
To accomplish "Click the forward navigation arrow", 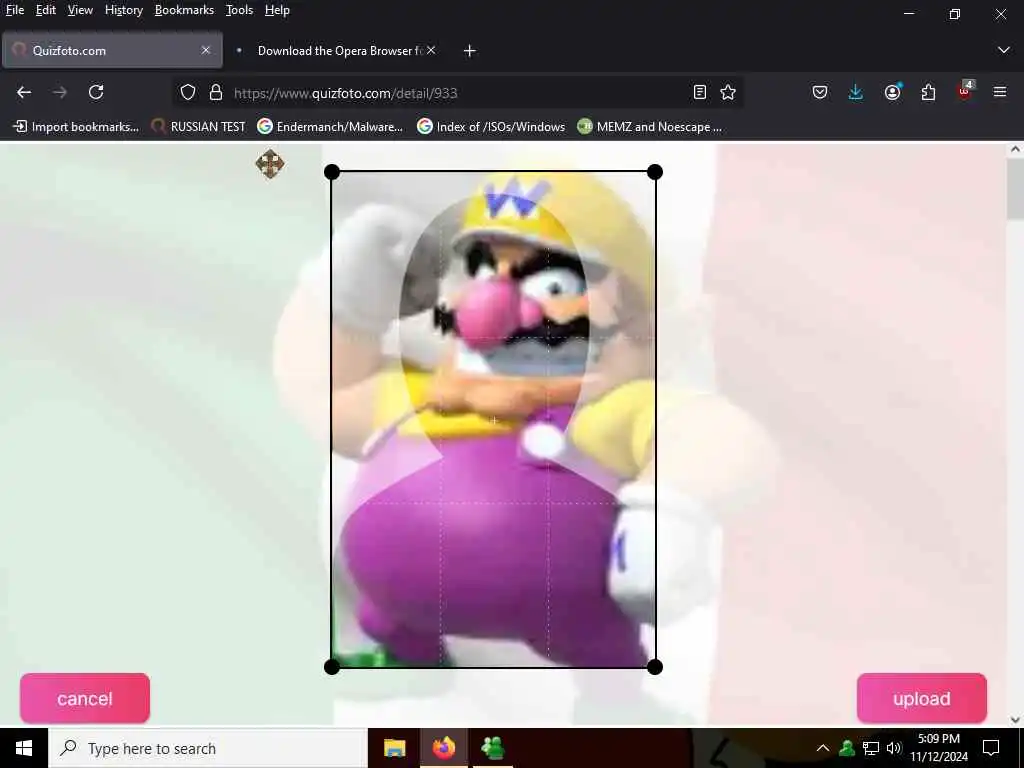I will 60,93.
